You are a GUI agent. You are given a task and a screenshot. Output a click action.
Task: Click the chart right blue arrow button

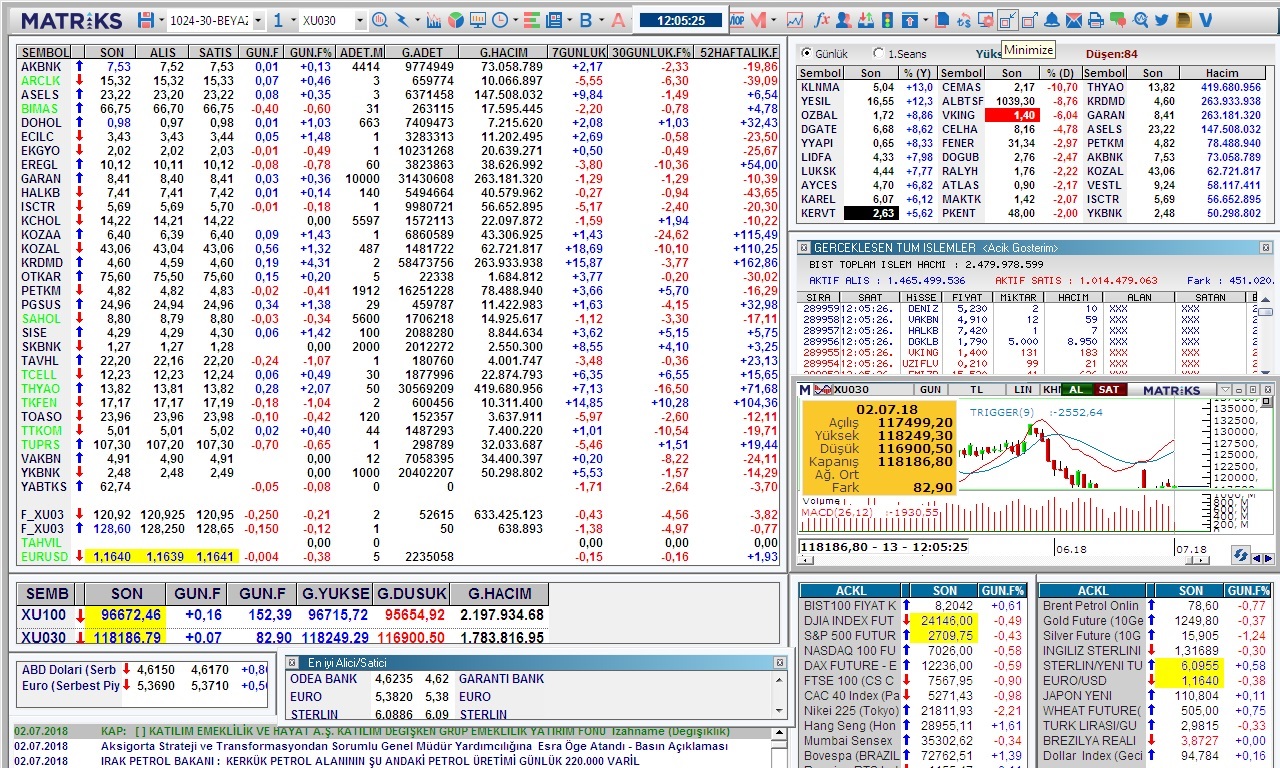tap(1269, 558)
